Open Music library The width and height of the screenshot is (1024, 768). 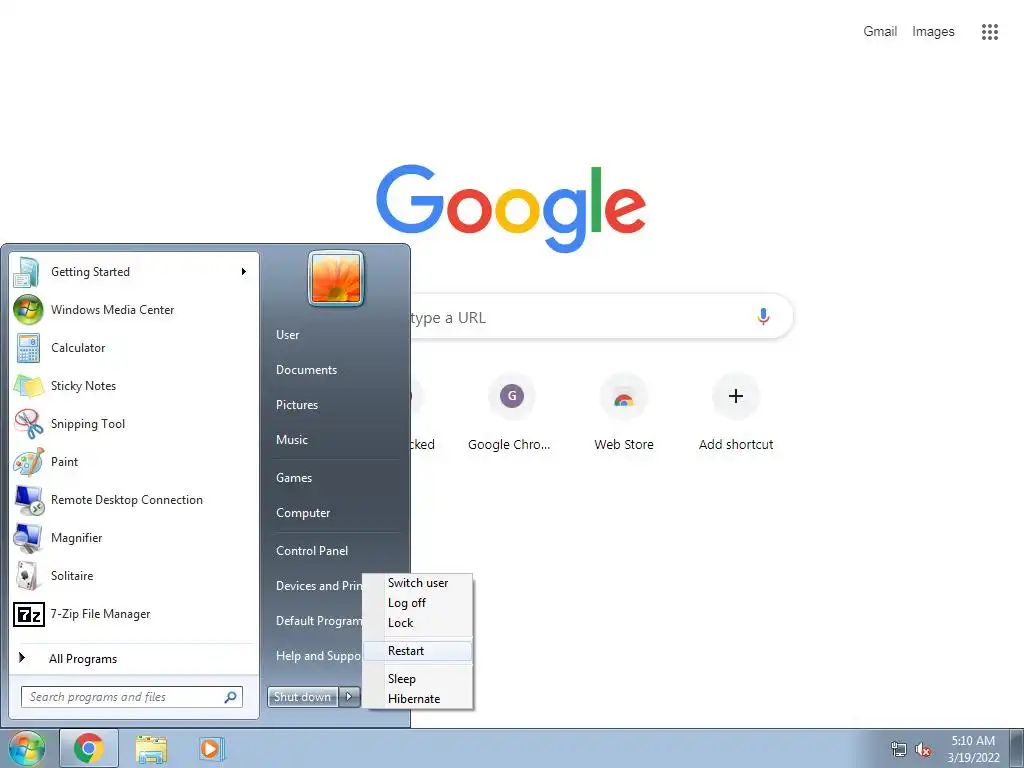(291, 440)
